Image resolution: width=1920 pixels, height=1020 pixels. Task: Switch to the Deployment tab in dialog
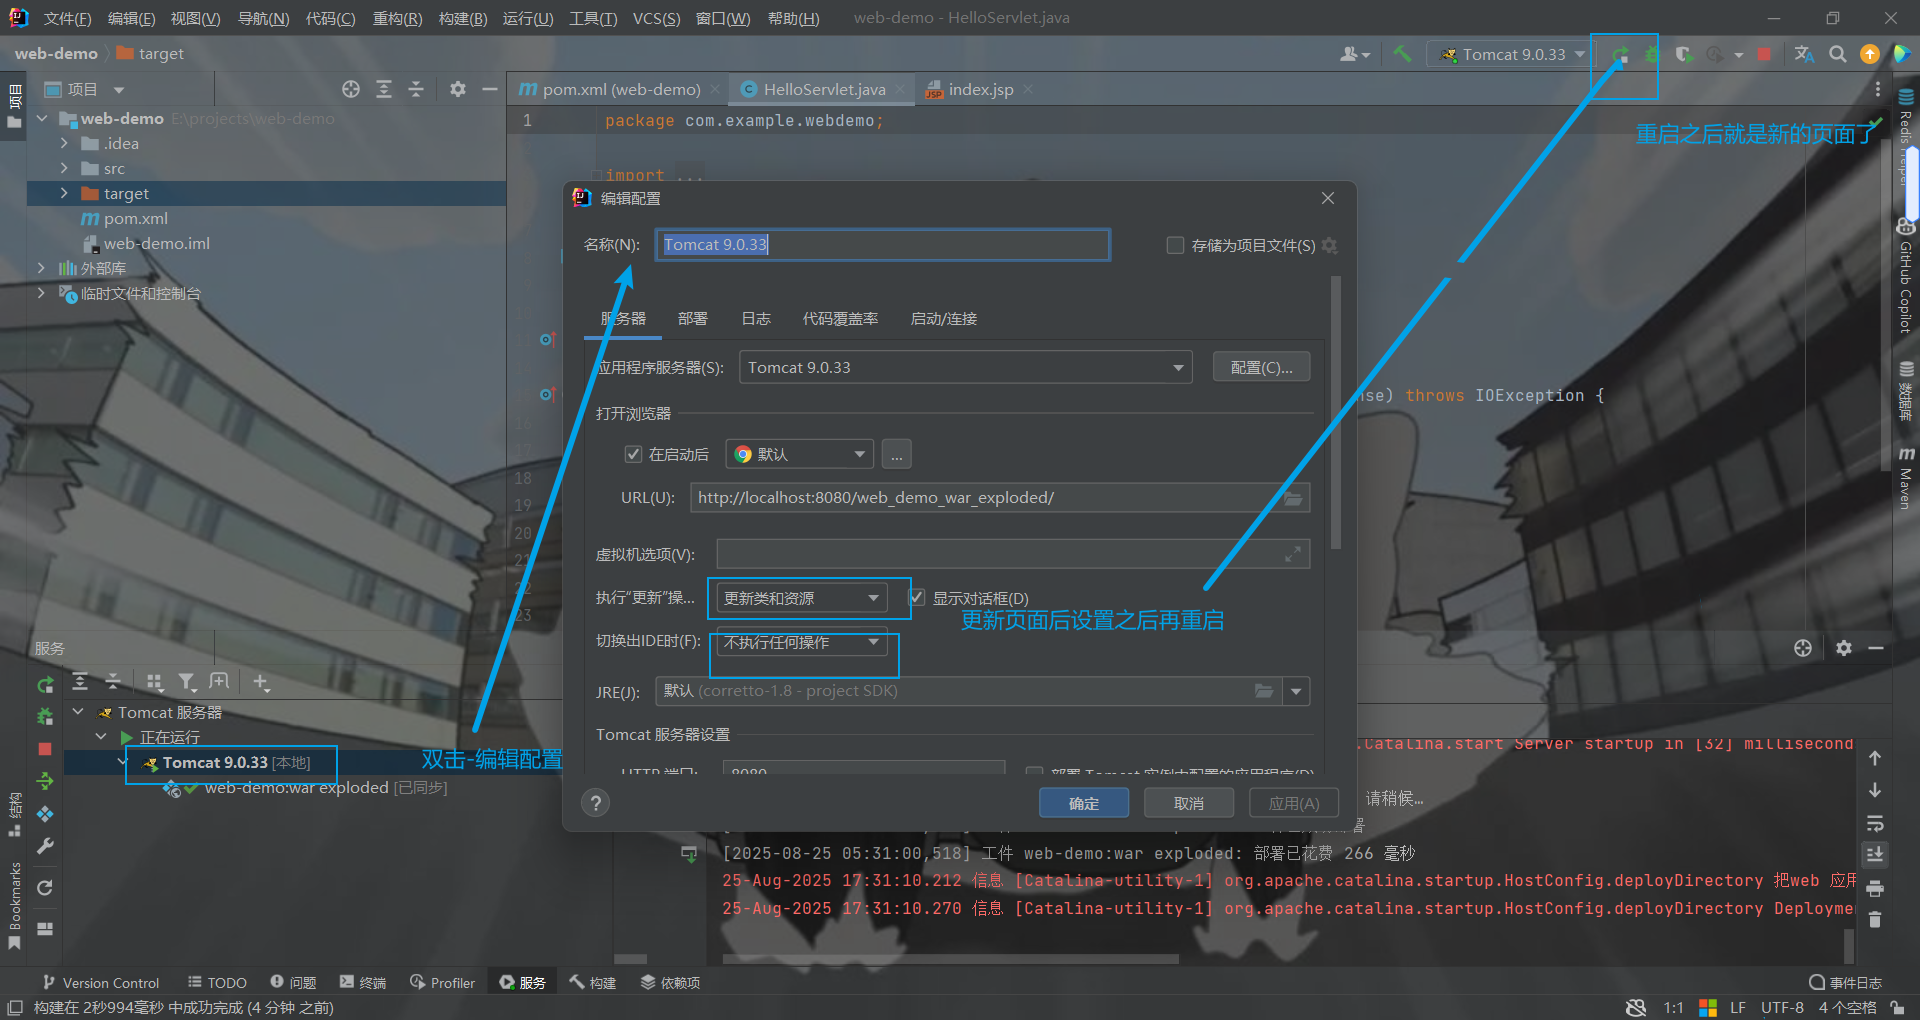coord(692,319)
